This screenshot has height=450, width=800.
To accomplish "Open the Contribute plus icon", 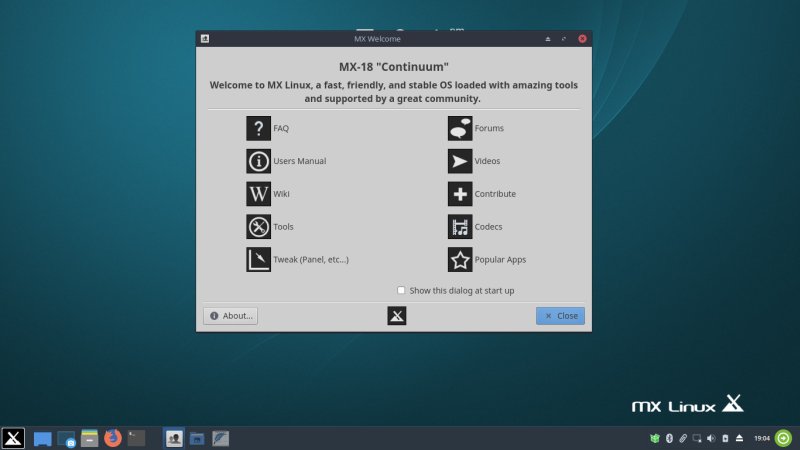I will [460, 194].
